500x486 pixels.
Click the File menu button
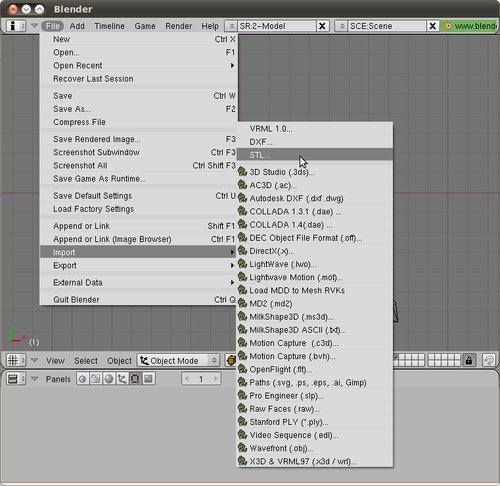point(53,26)
